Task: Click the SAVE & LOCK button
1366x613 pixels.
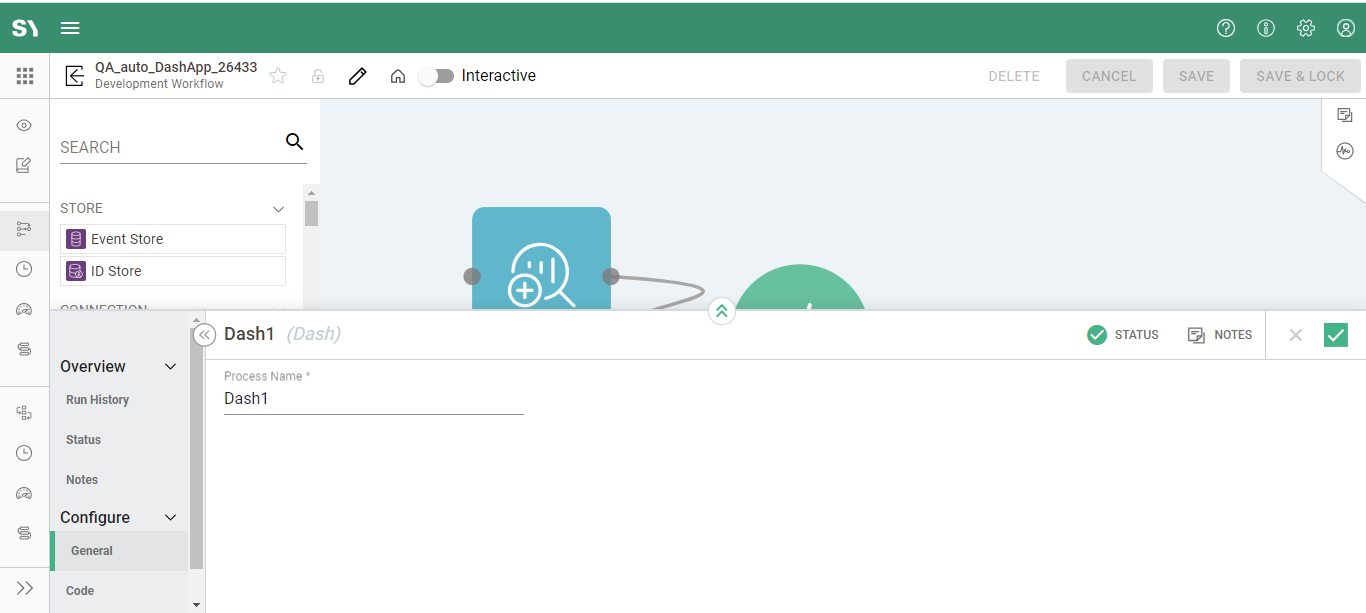Action: pyautogui.click(x=1300, y=76)
